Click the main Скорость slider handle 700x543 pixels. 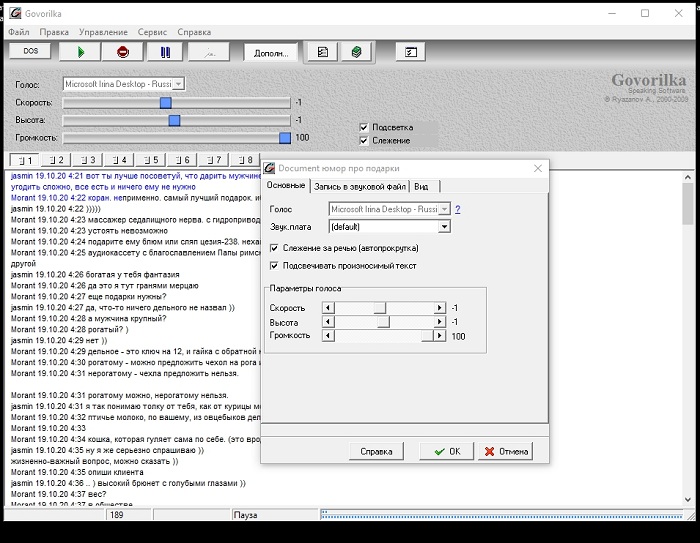point(166,103)
